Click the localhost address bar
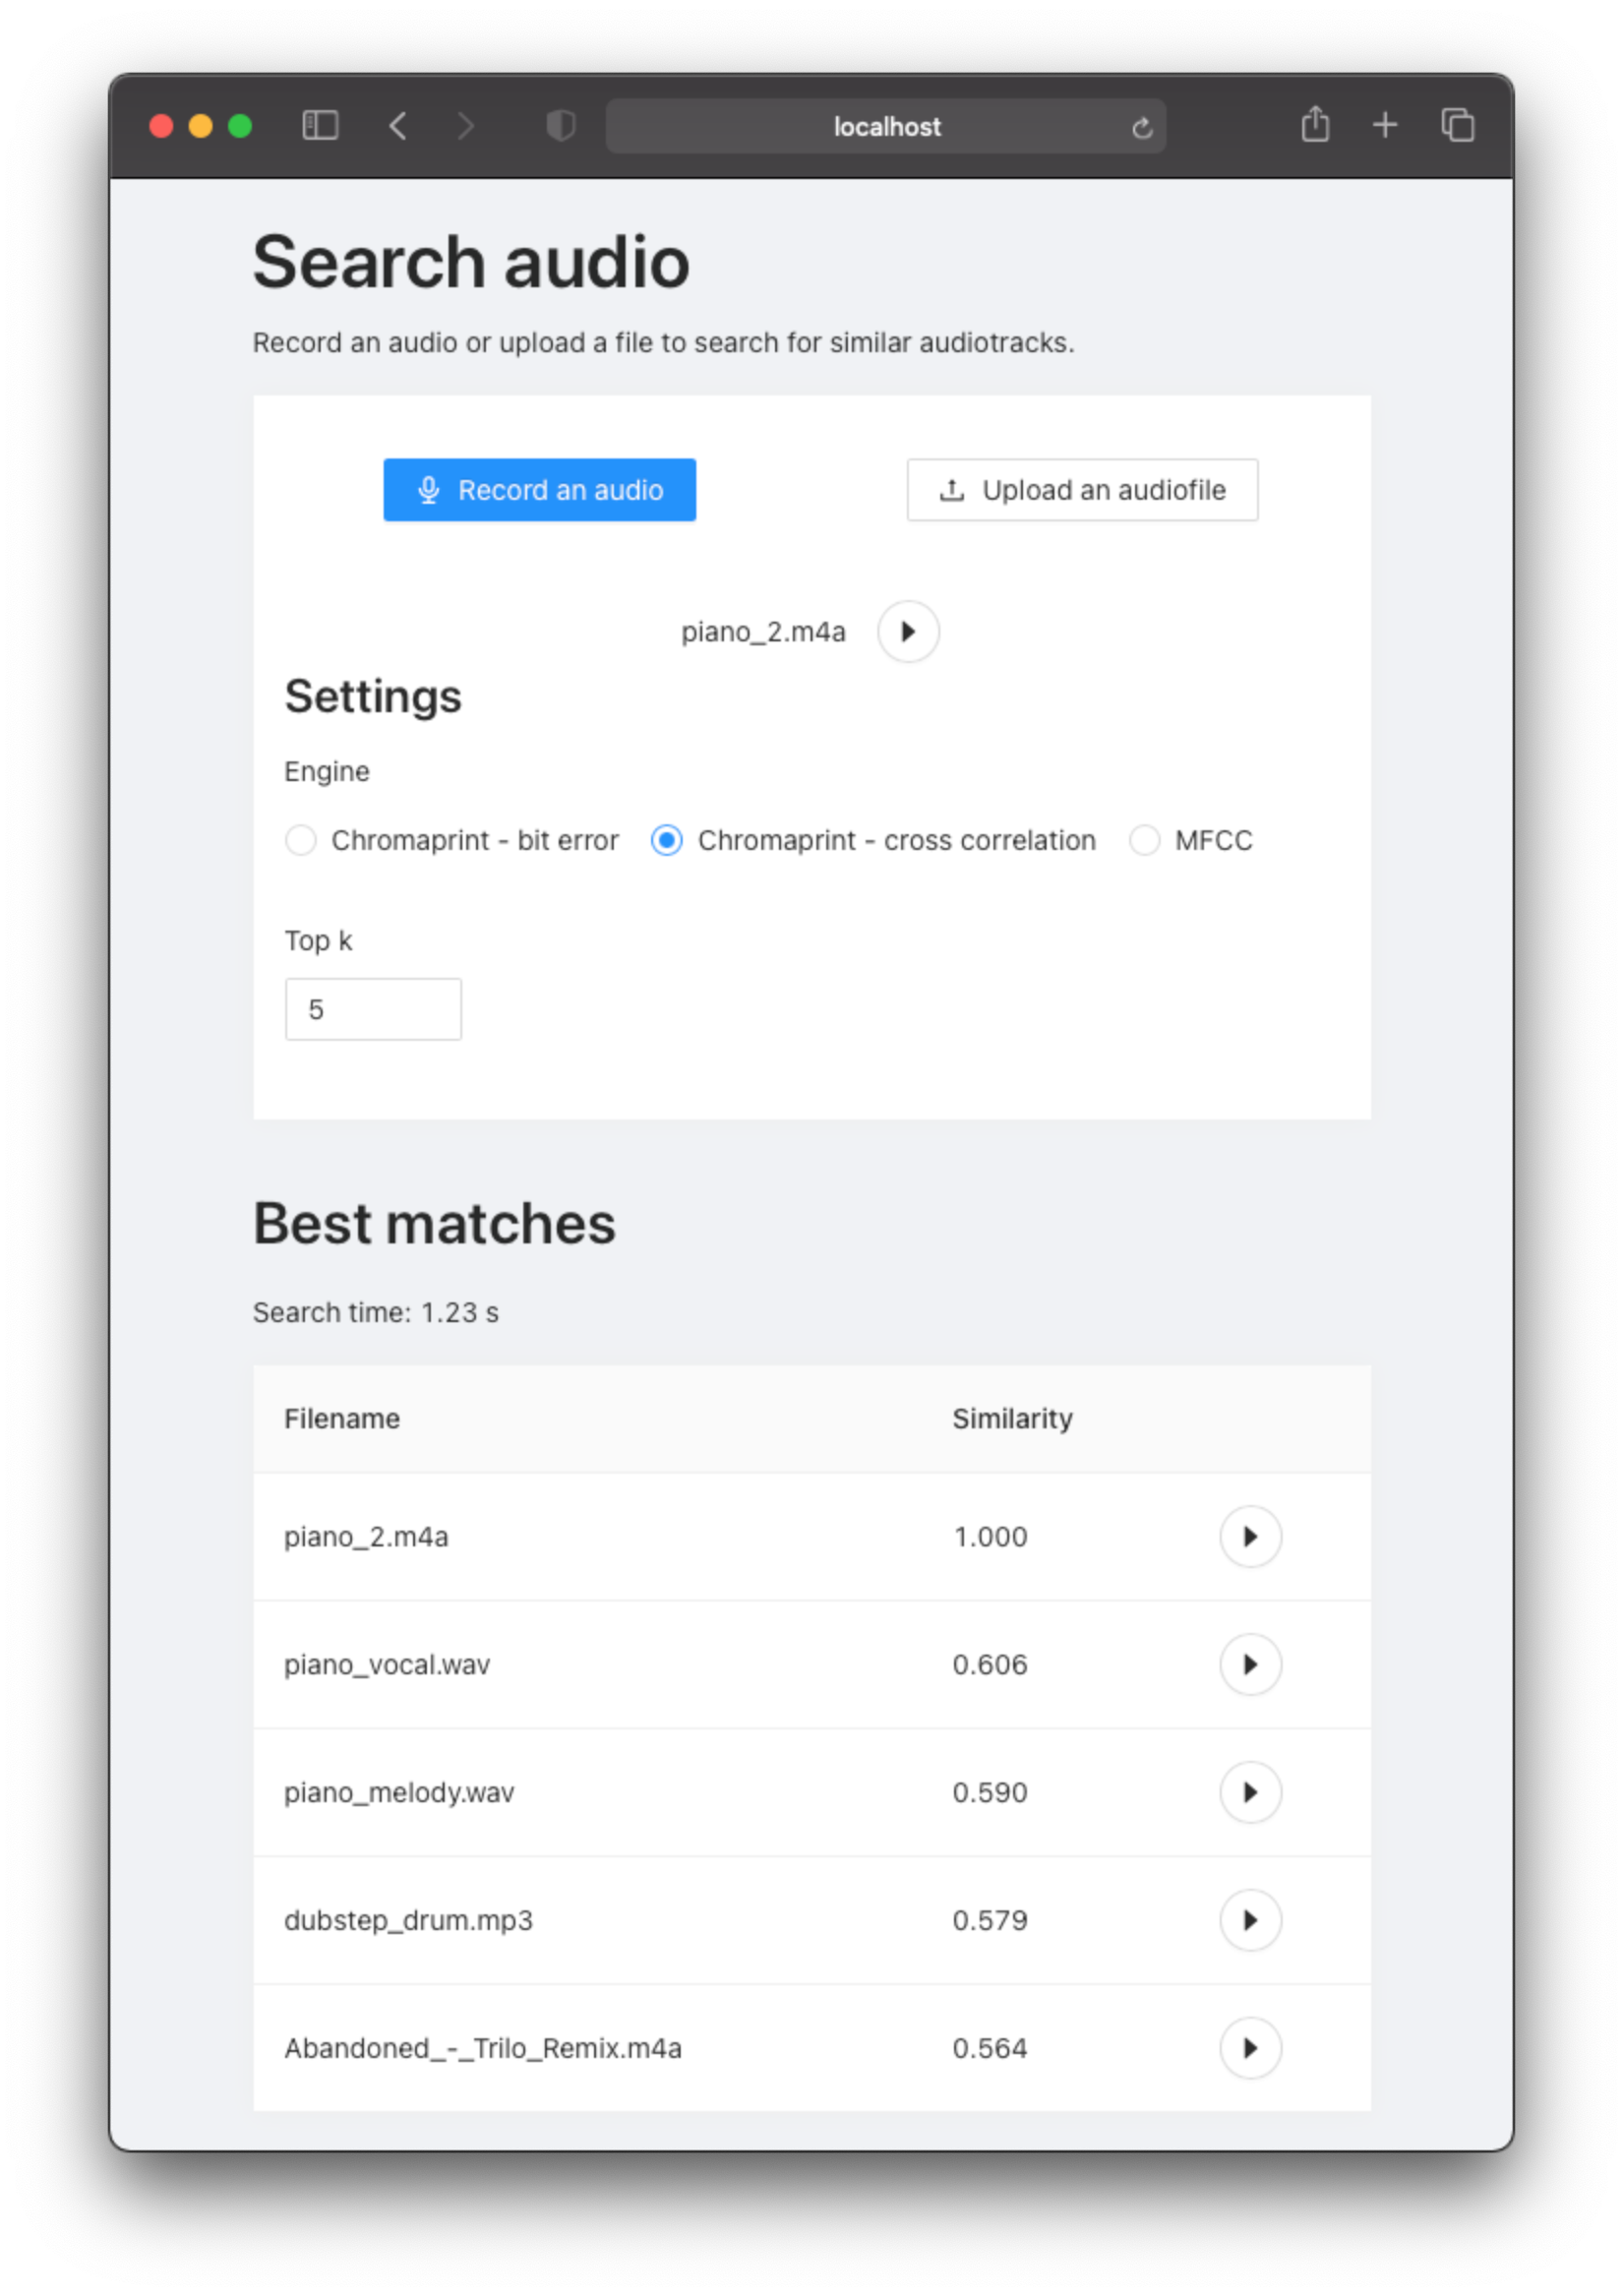This screenshot has height=2296, width=1623. pyautogui.click(x=885, y=126)
